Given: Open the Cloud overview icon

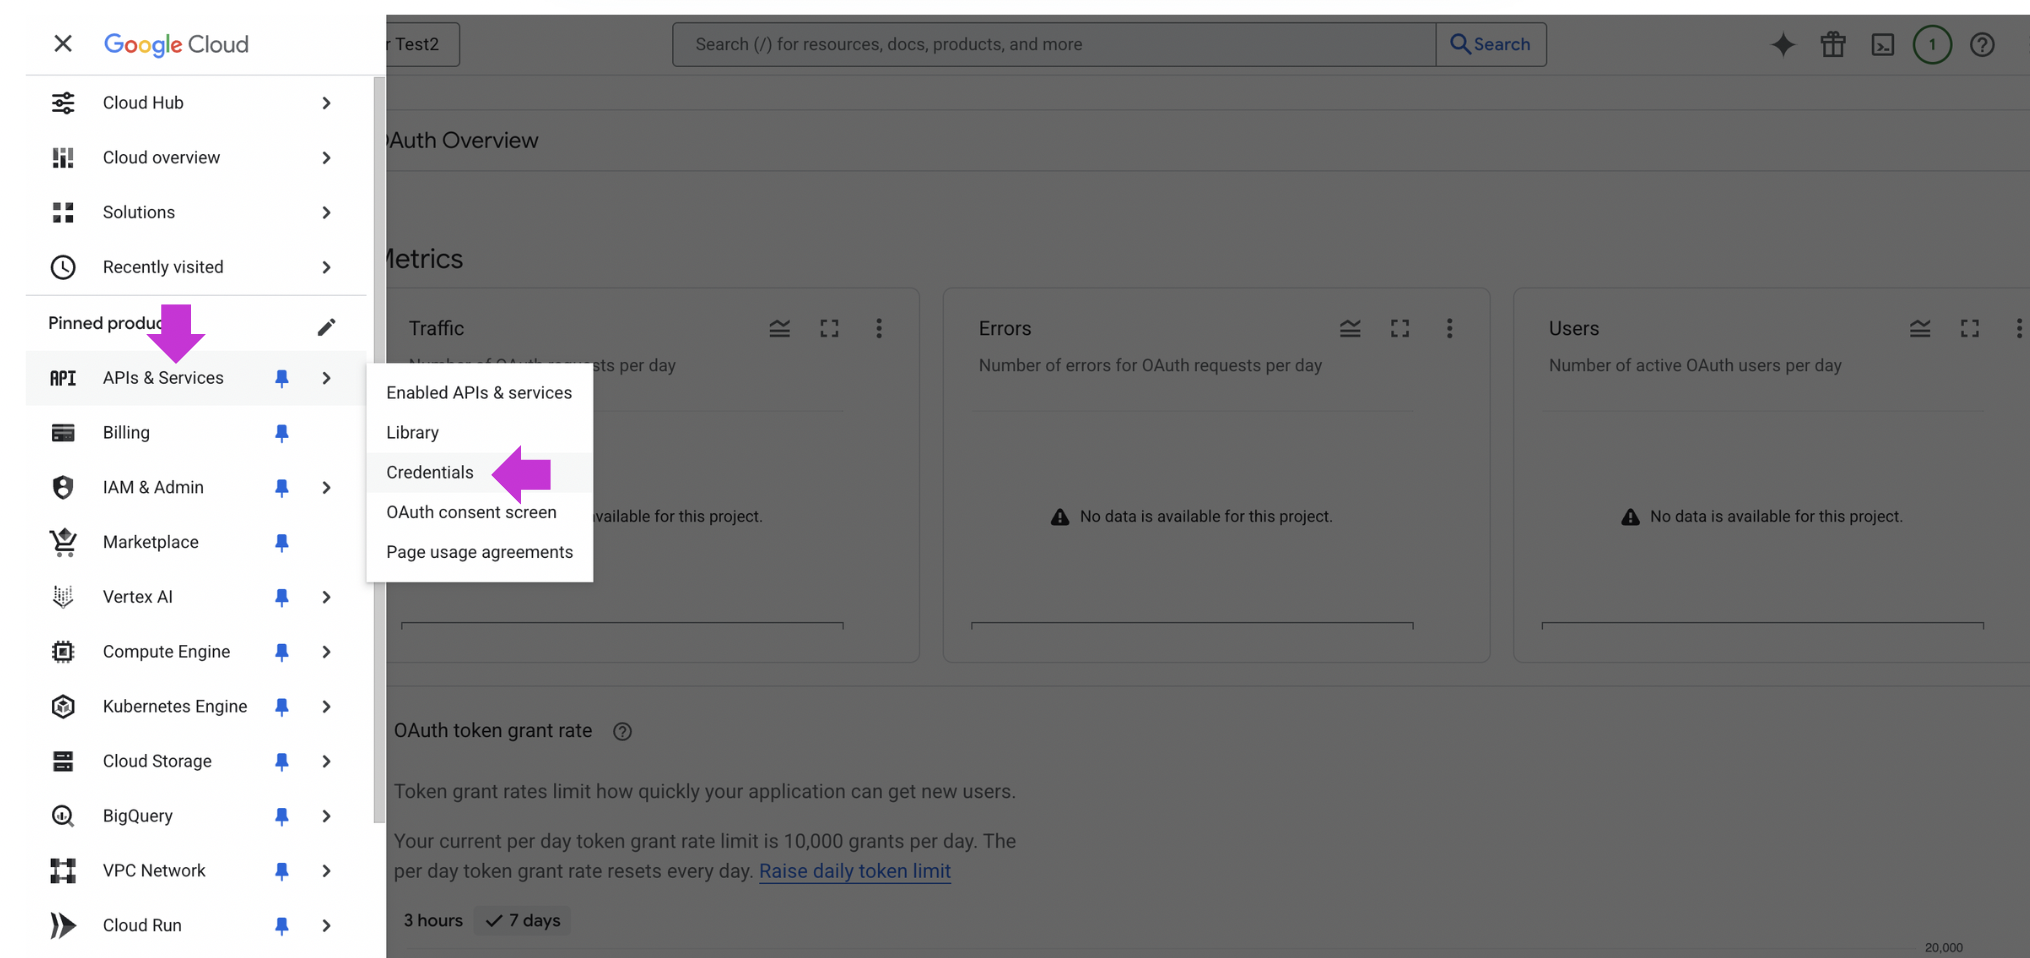Looking at the screenshot, I should [63, 158].
